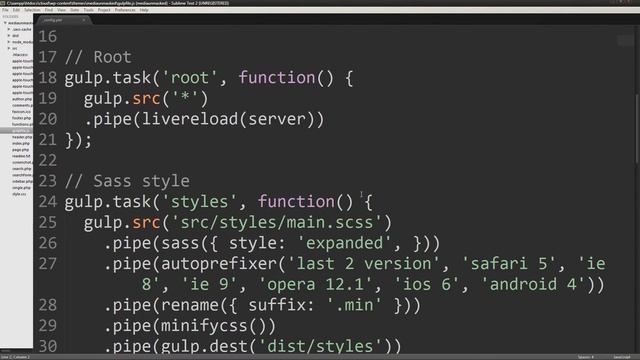Open the Preferences menu

125,10
